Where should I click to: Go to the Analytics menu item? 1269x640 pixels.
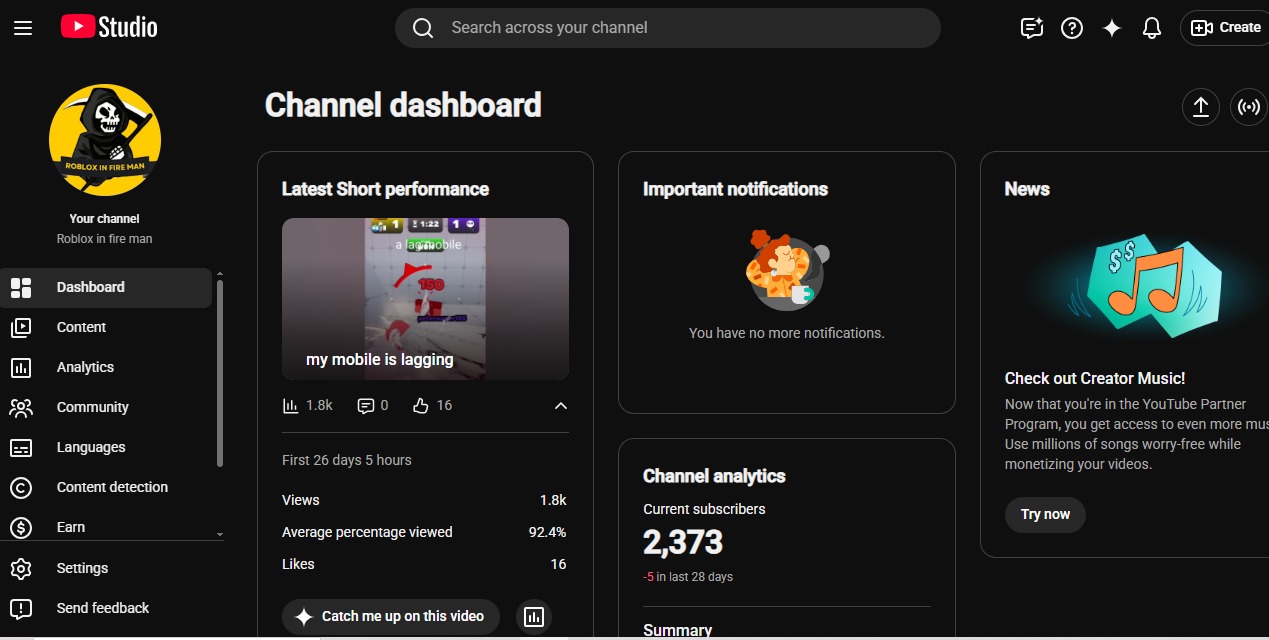[x=106, y=367]
